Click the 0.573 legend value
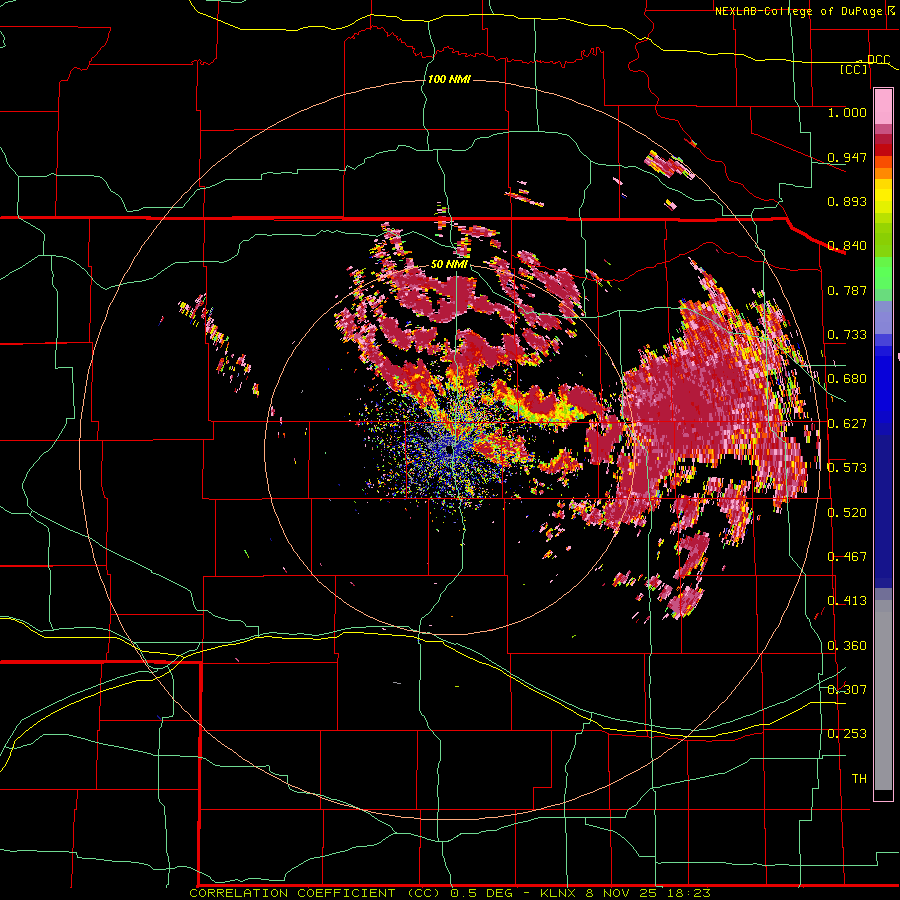900x900 pixels. pyautogui.click(x=847, y=468)
